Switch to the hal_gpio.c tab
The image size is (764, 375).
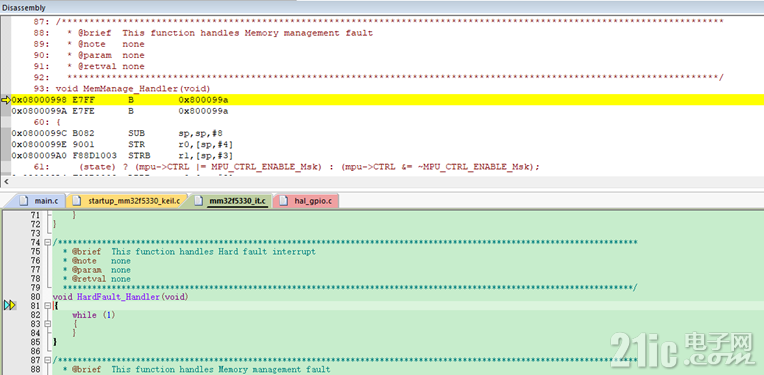point(306,201)
